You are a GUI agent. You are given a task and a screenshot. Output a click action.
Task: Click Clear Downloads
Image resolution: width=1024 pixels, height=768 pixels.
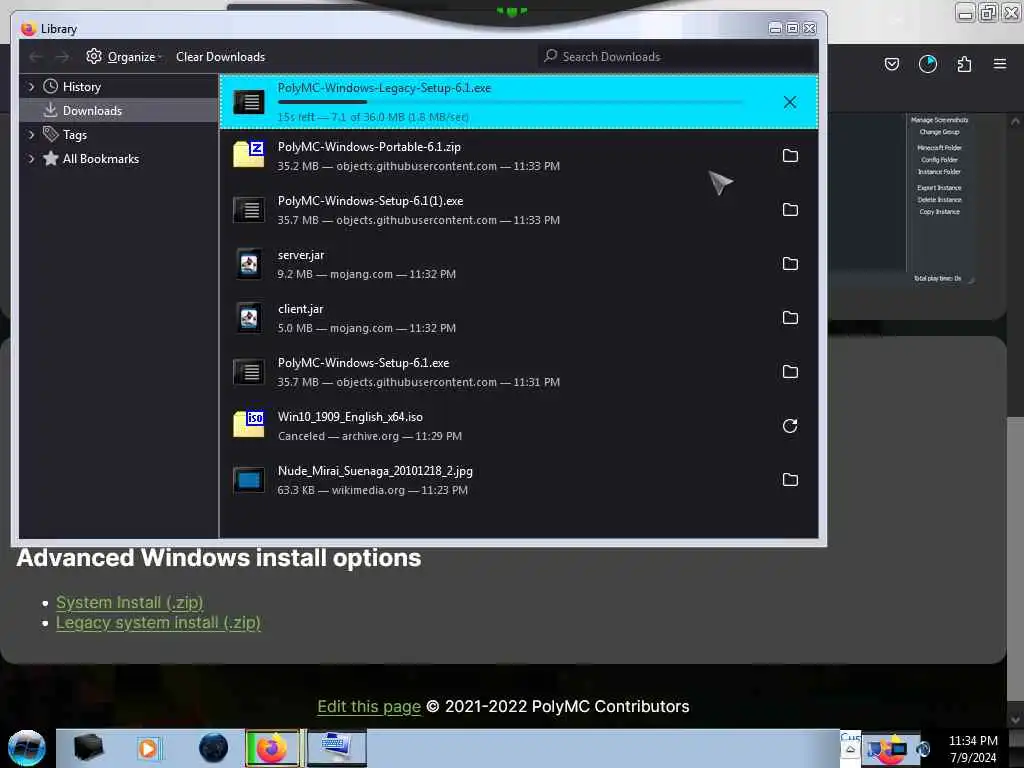pos(220,57)
